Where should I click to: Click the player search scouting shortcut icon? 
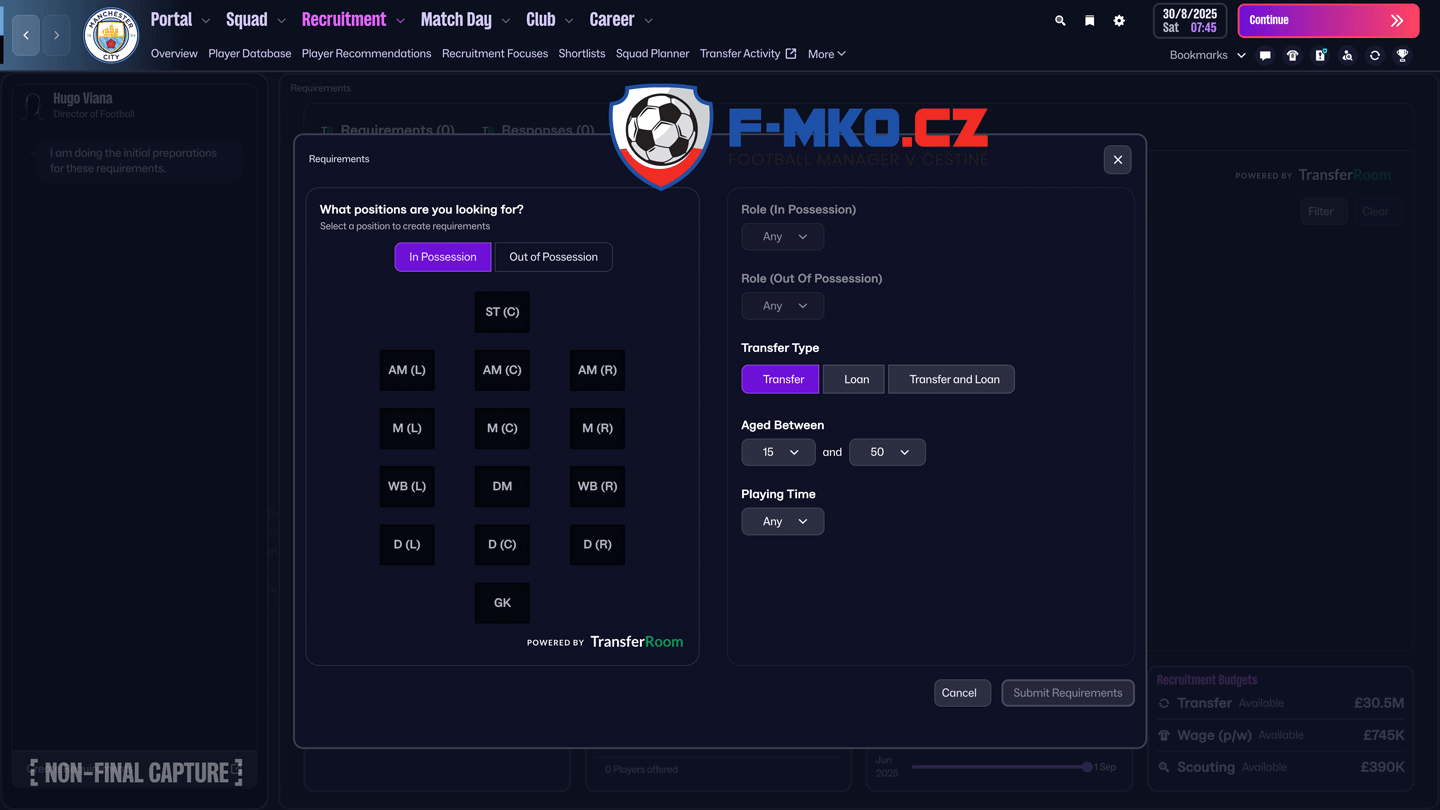pyautogui.click(x=1347, y=56)
